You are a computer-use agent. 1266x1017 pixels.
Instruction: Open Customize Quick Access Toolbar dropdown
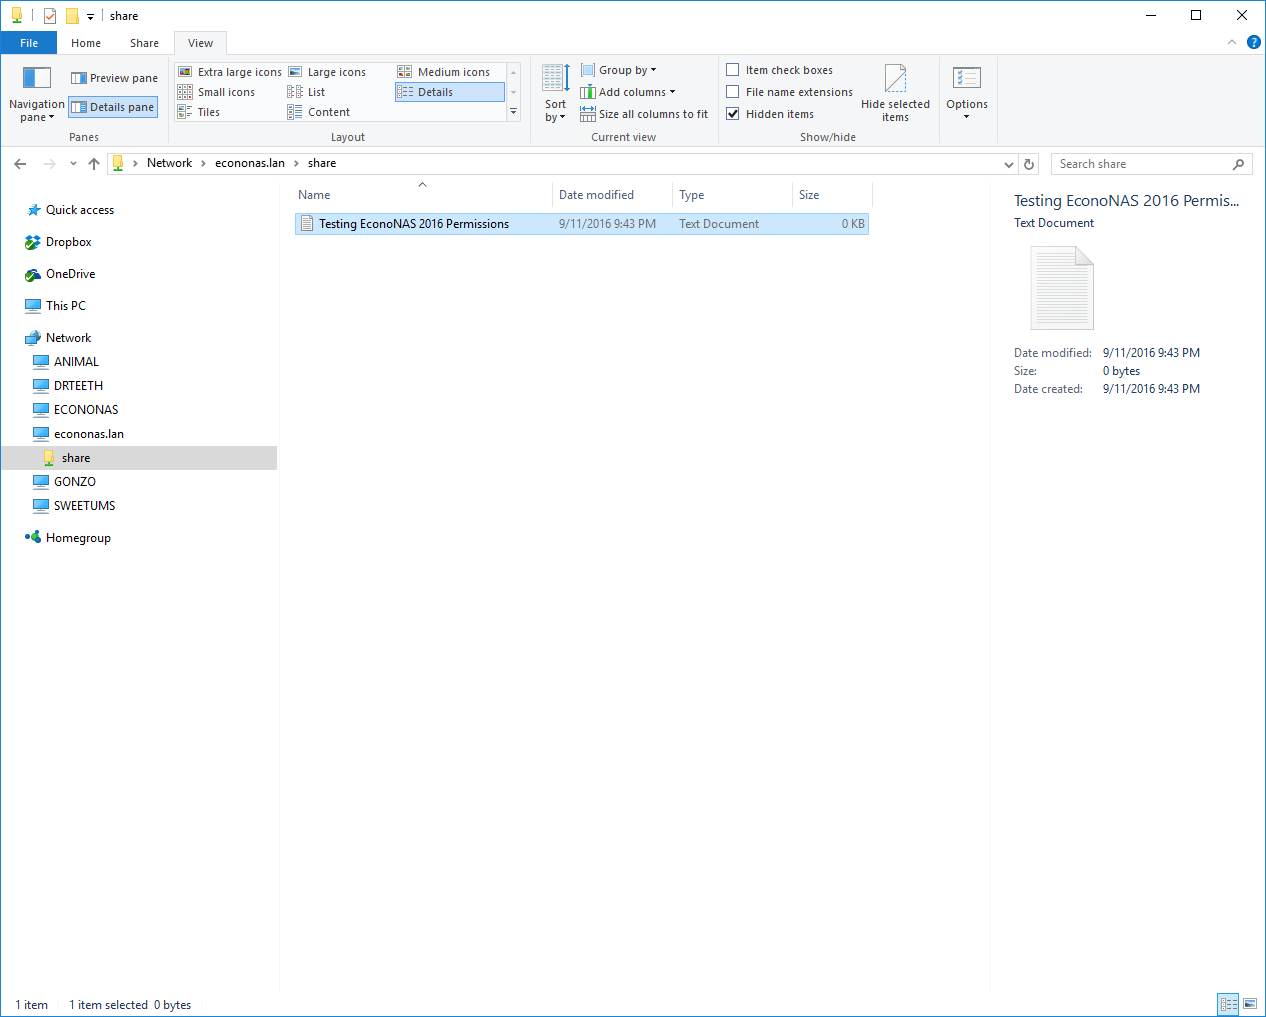[x=90, y=17]
